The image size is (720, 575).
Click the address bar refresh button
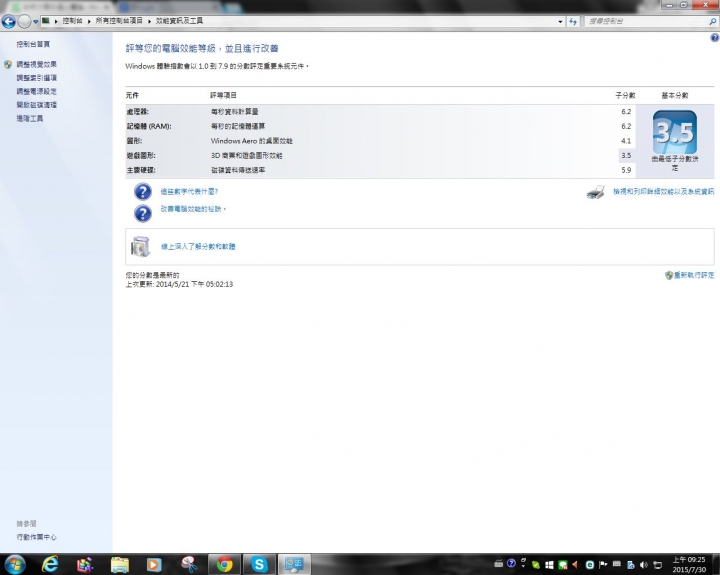(573, 21)
